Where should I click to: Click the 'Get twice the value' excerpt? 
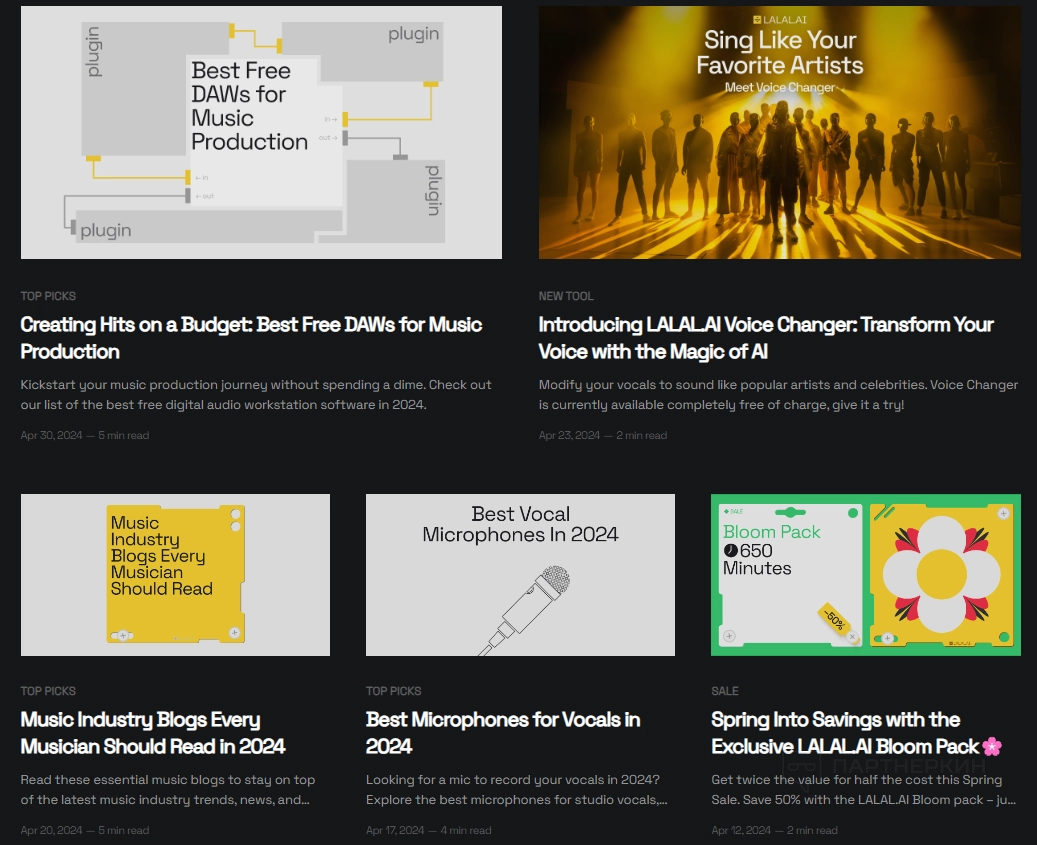(x=864, y=789)
